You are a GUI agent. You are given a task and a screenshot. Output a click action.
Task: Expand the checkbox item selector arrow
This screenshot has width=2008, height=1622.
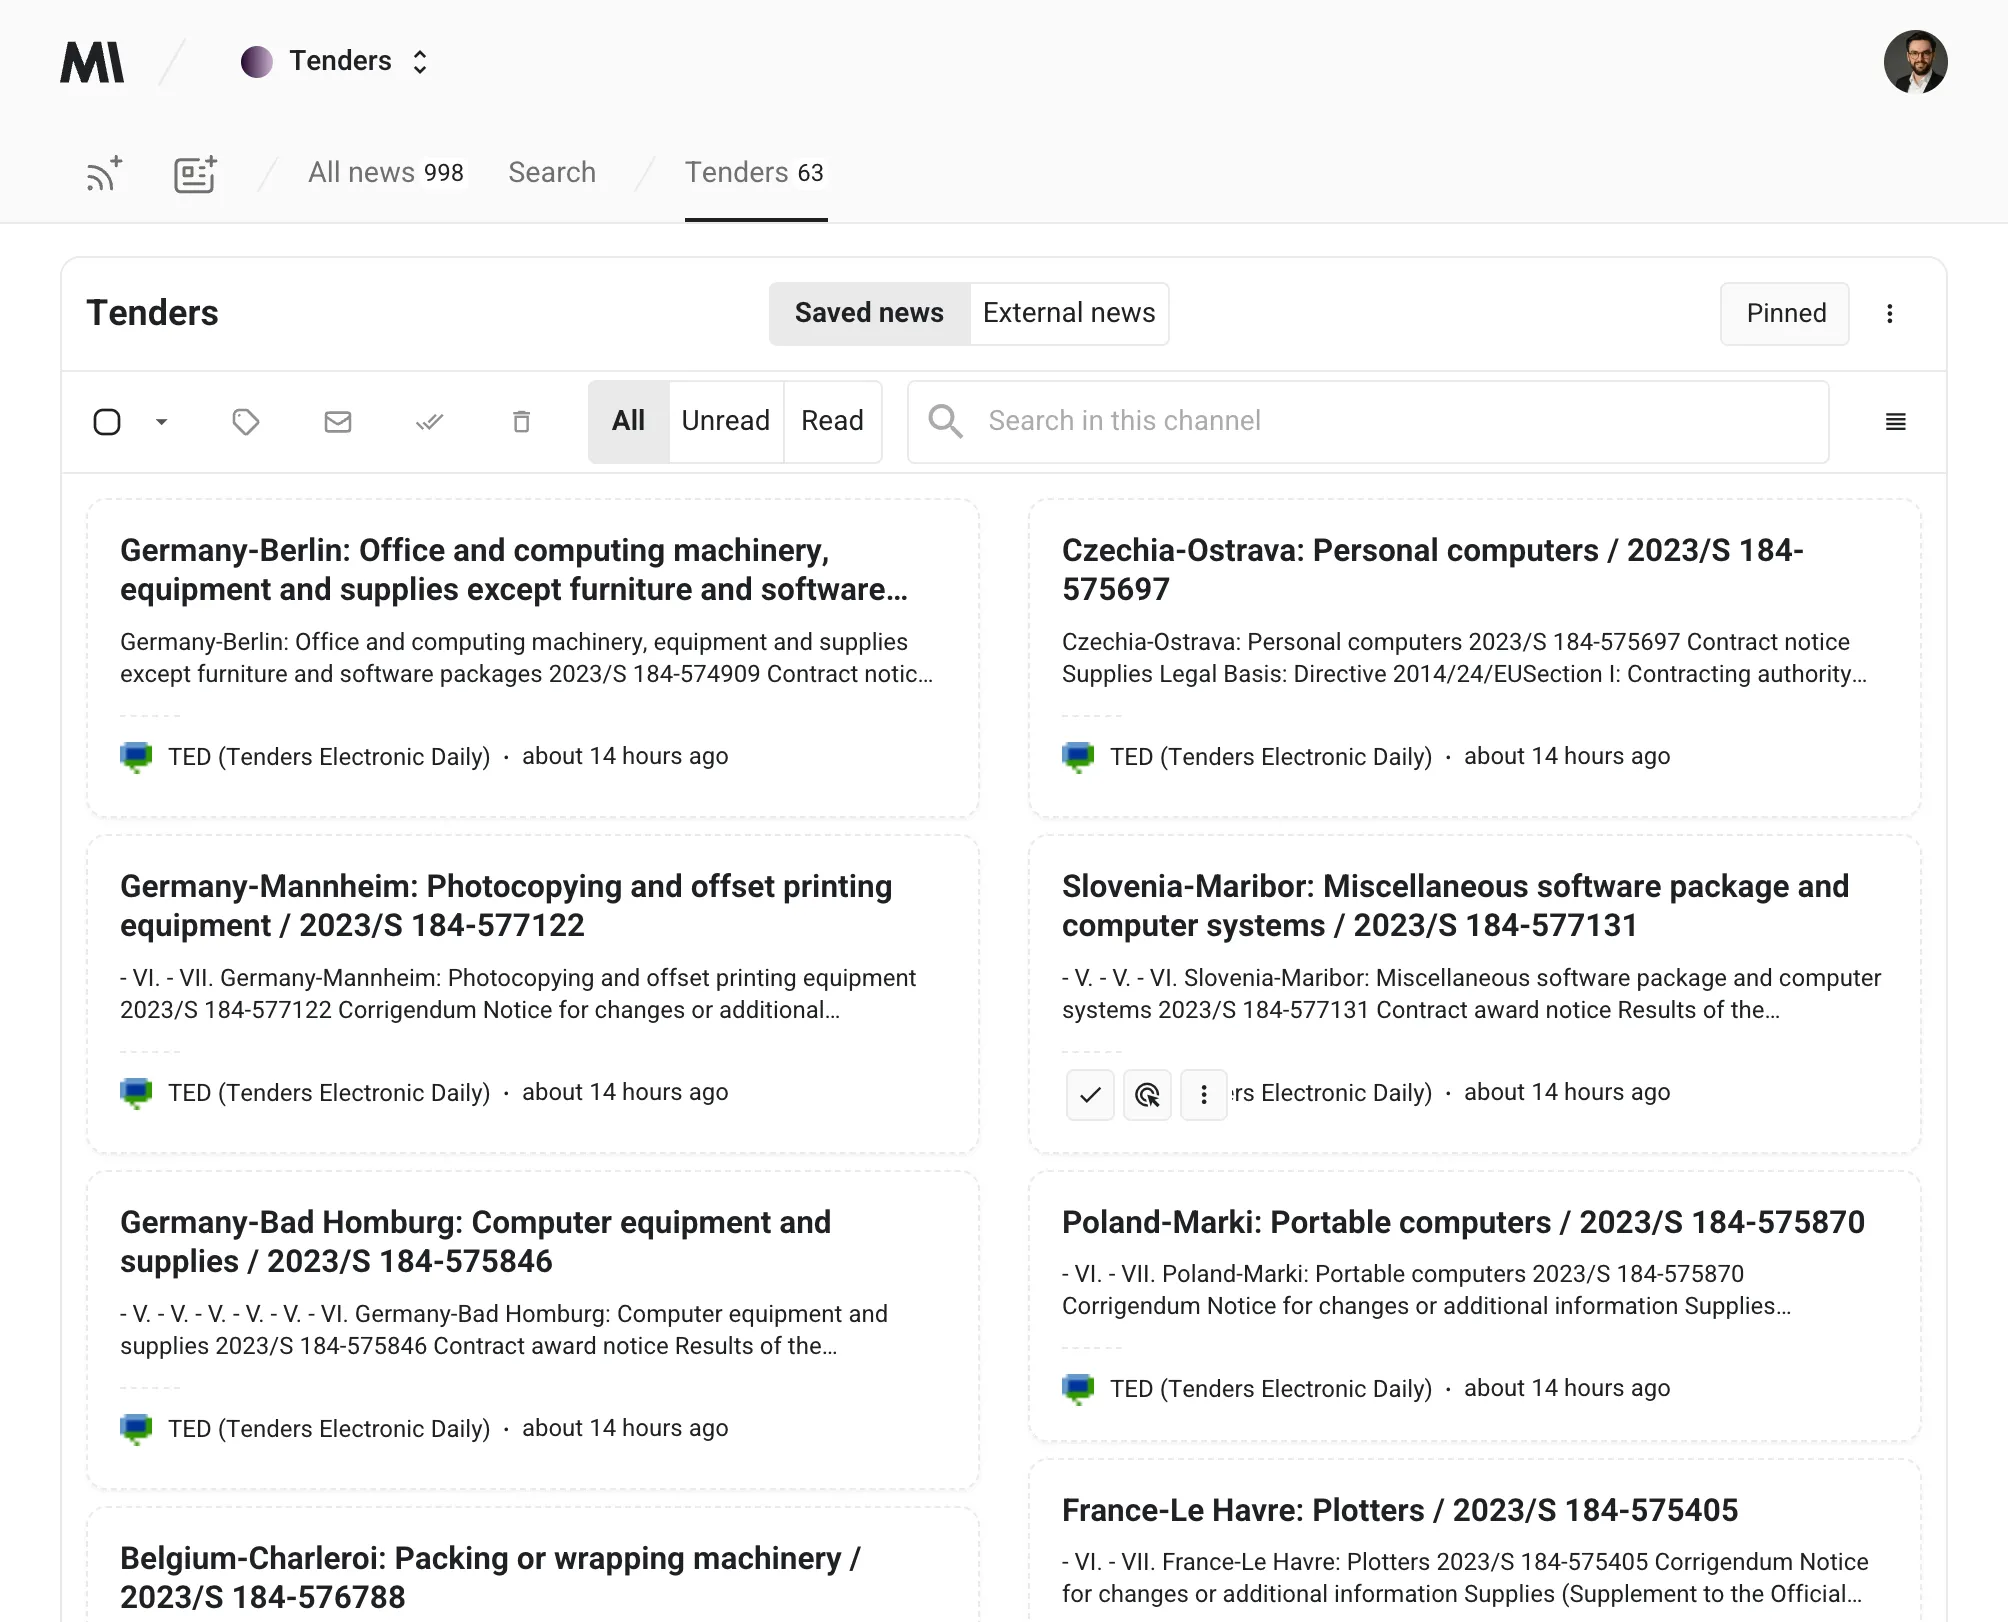[x=161, y=422]
